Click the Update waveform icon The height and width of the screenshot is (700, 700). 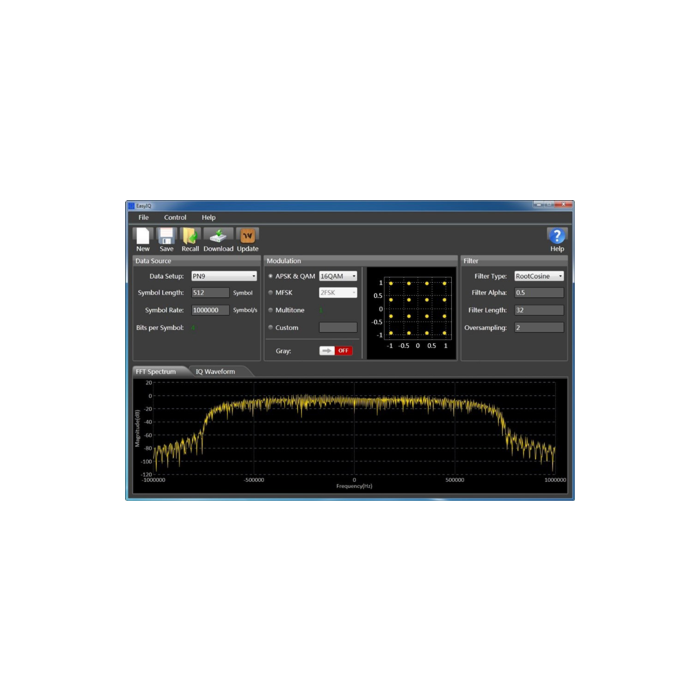[247, 237]
